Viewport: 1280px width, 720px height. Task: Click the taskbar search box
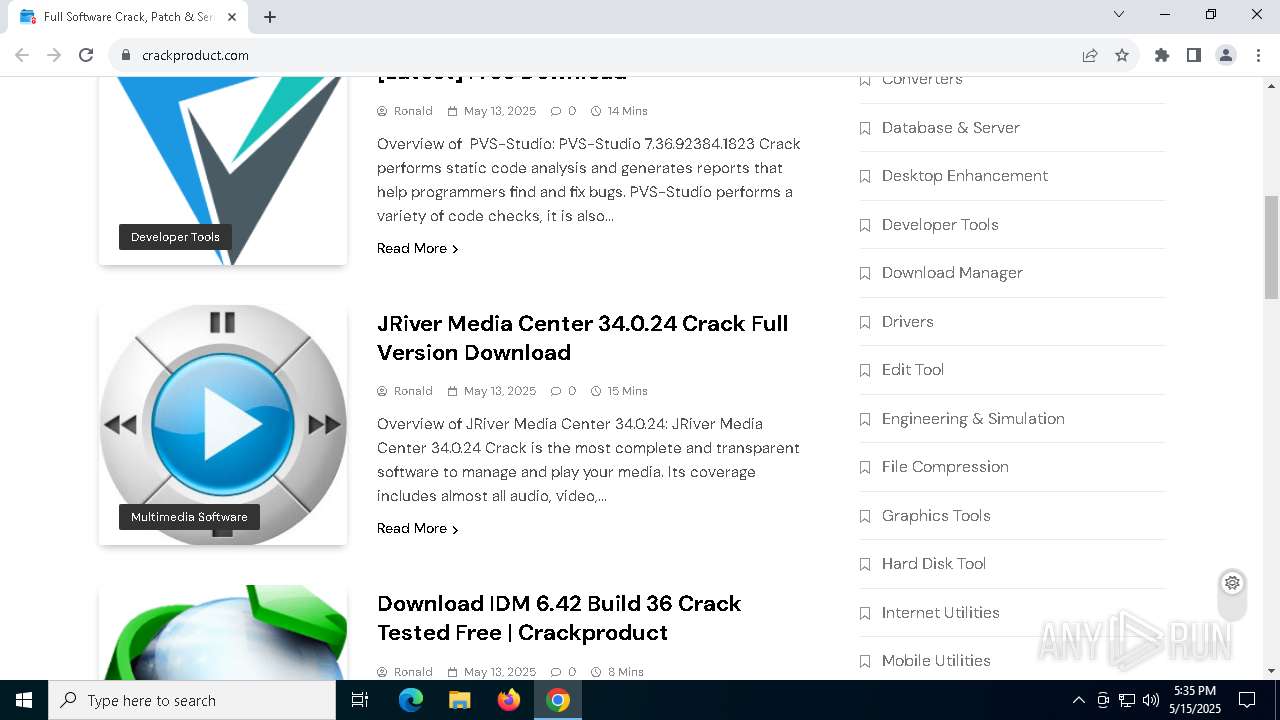[x=192, y=700]
